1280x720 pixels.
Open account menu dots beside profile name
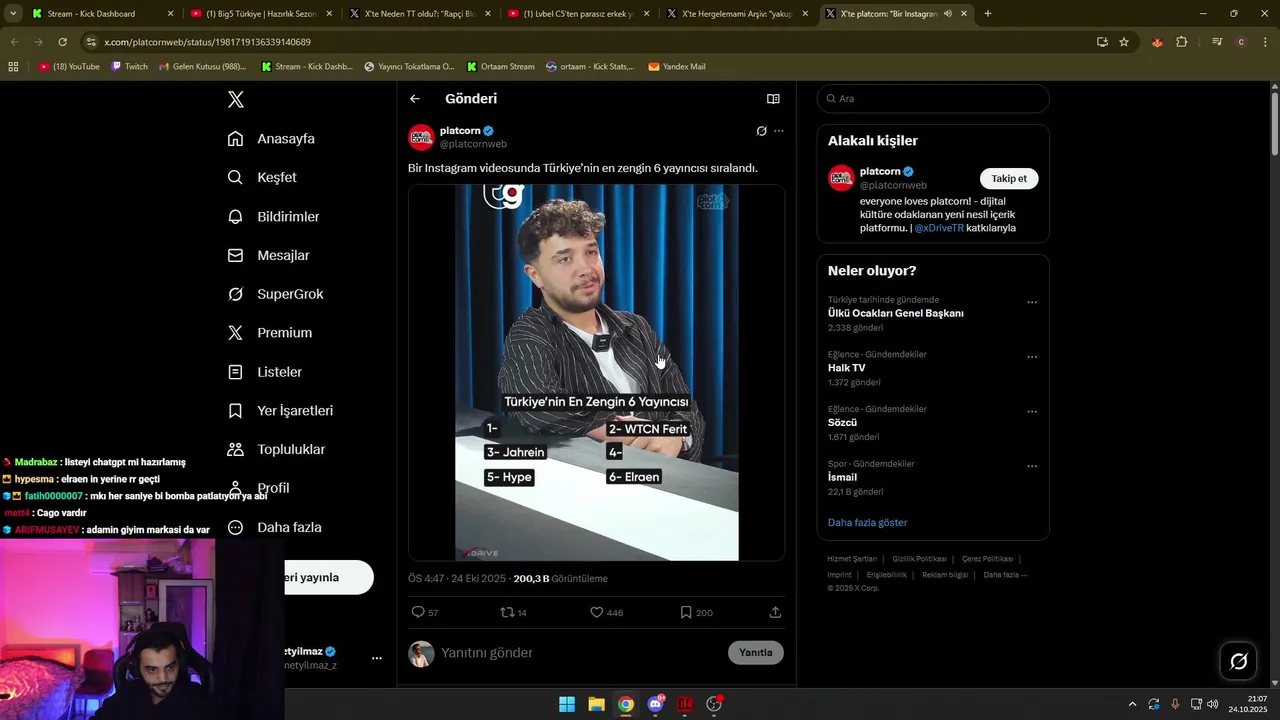[x=377, y=658]
